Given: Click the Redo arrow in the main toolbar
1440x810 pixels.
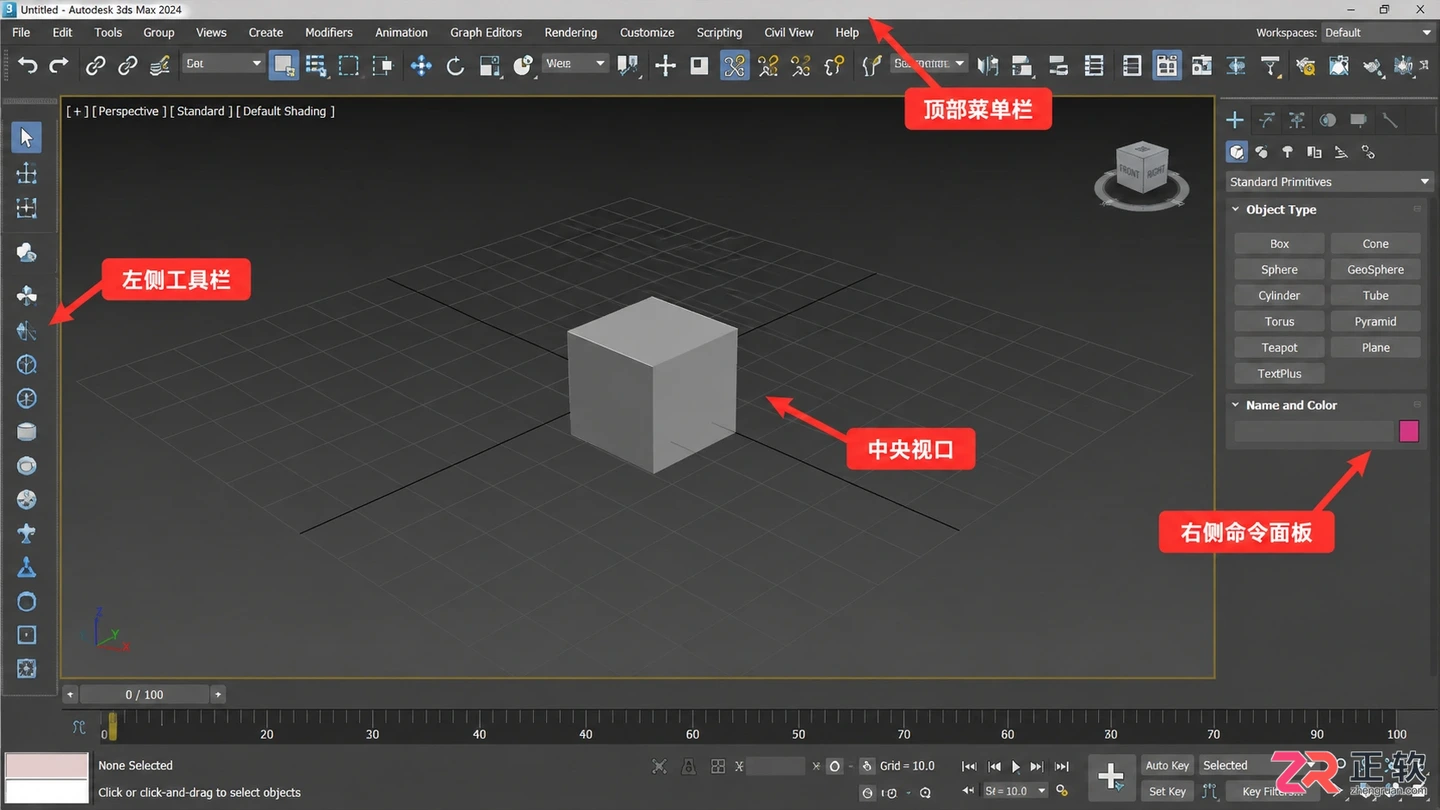Looking at the screenshot, I should tap(59, 66).
